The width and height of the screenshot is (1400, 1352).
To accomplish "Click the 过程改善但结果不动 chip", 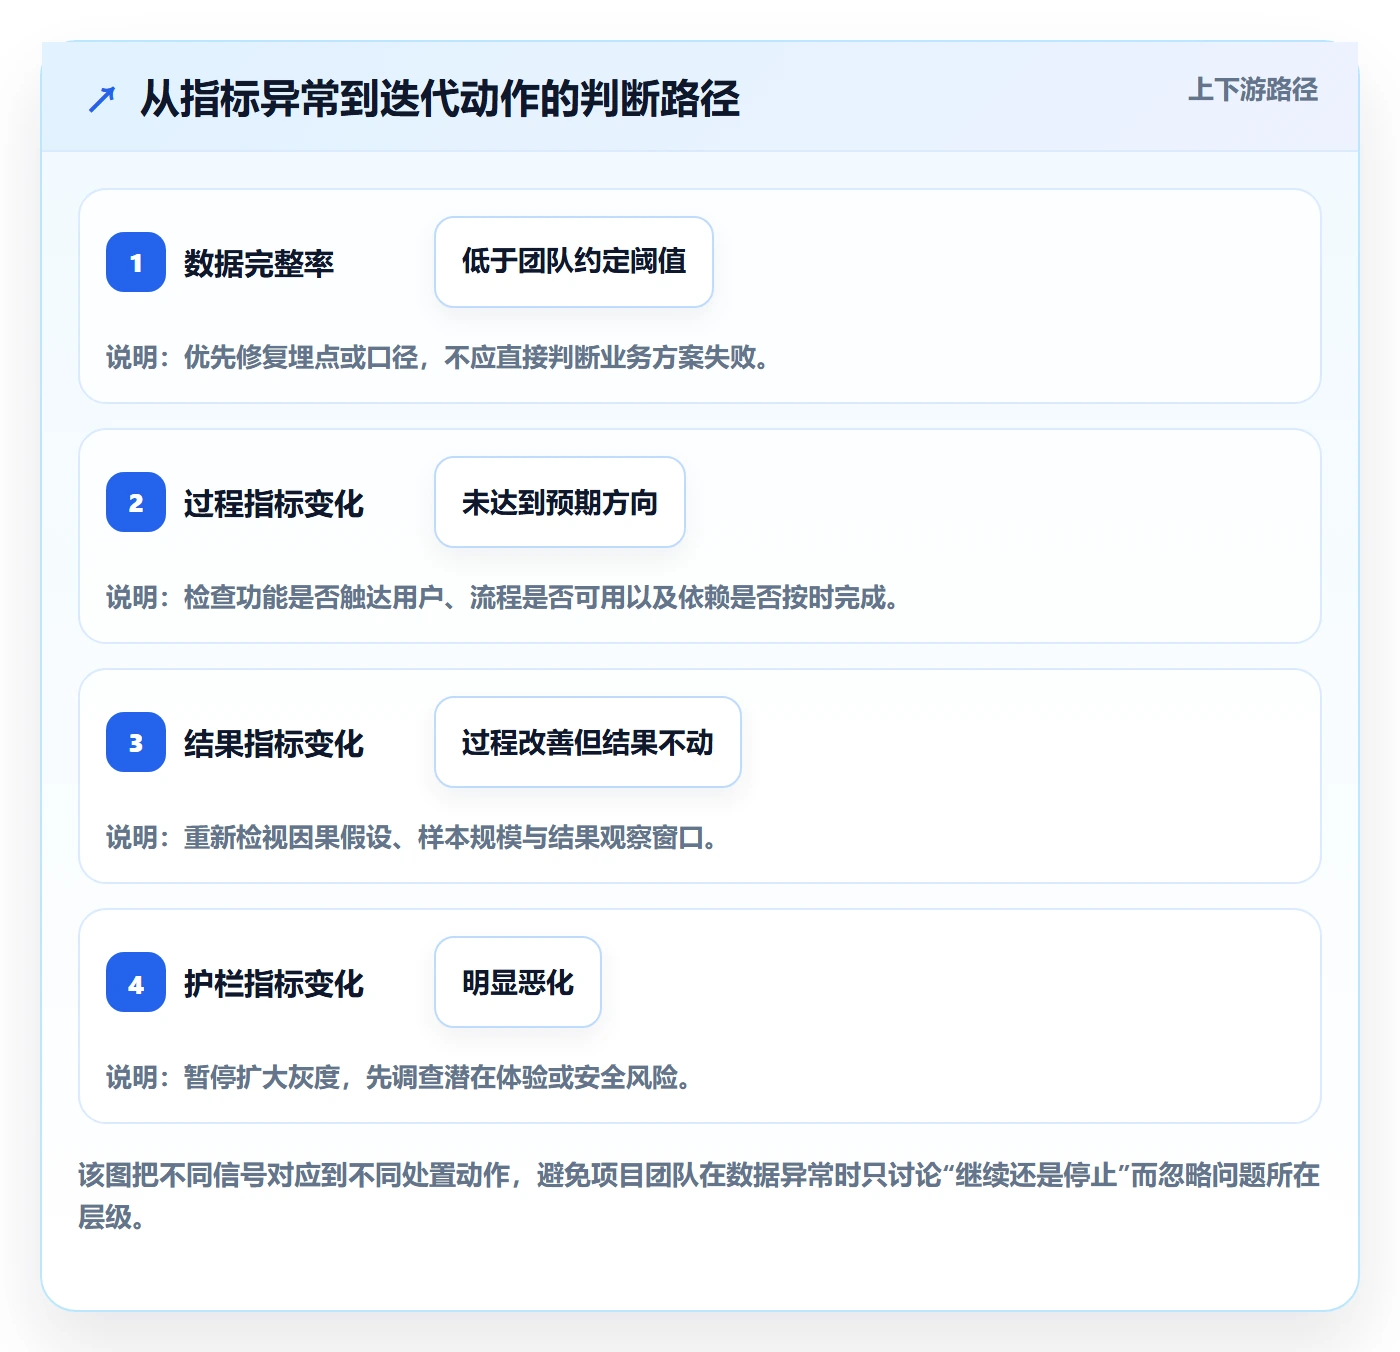I will (588, 742).
